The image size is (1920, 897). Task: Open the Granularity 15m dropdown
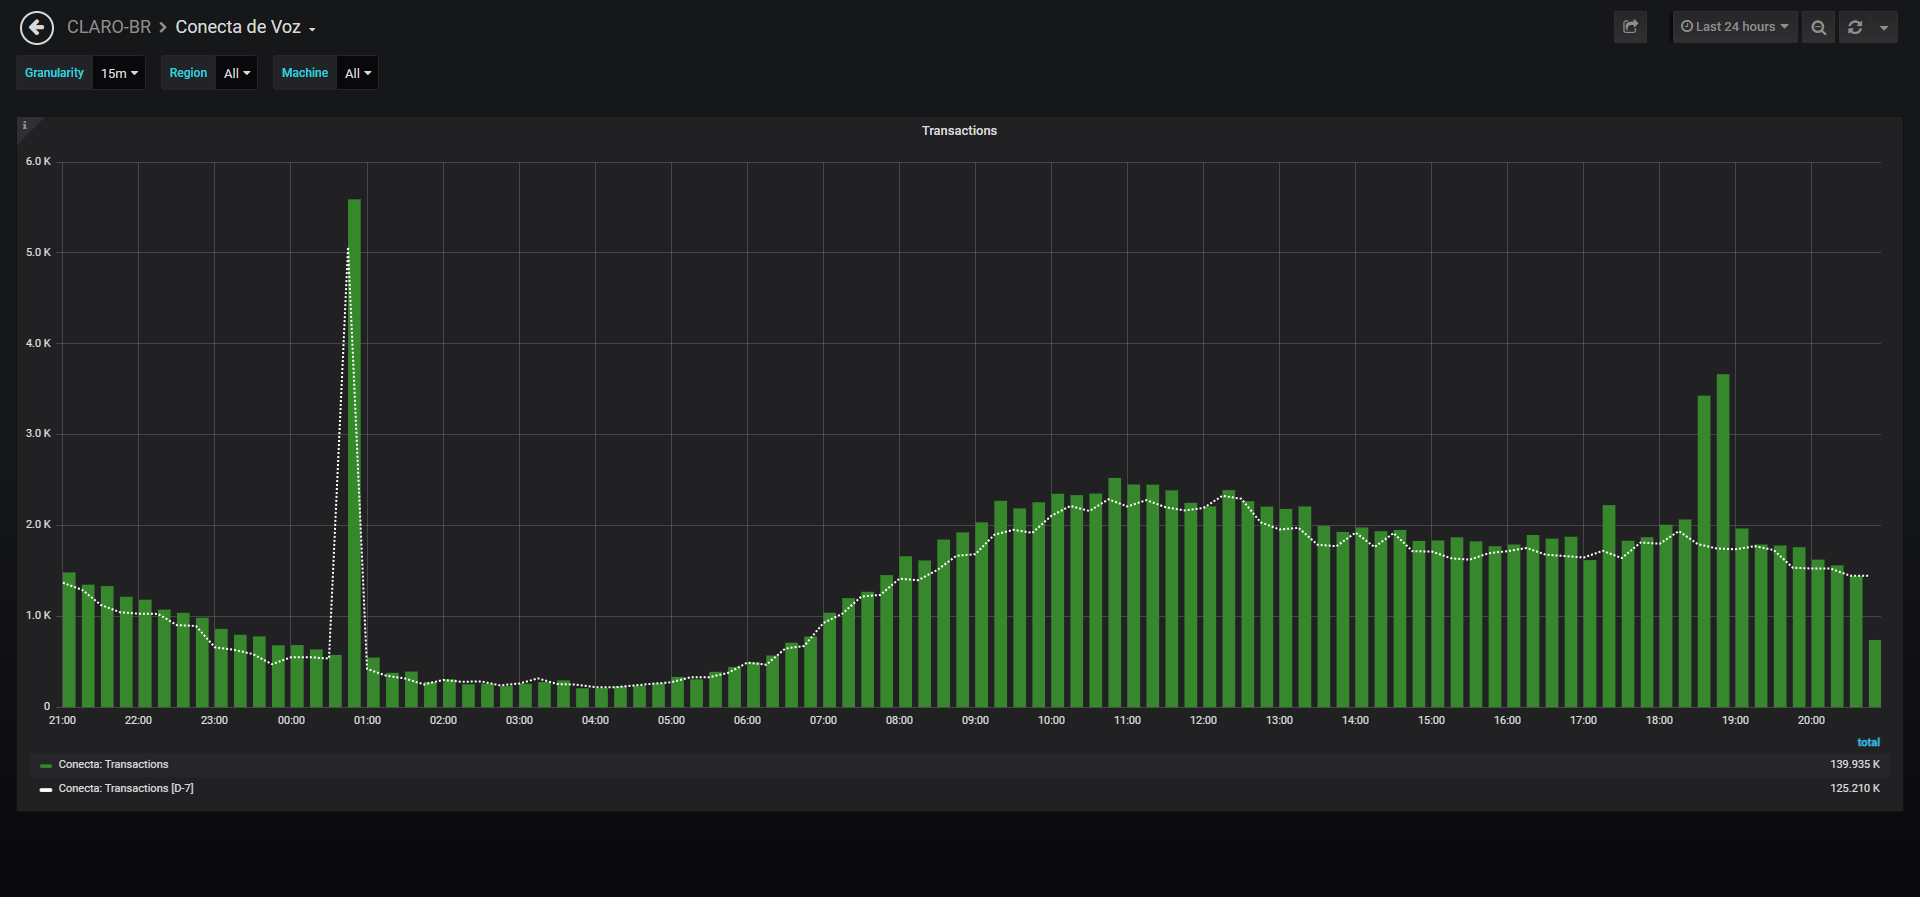(120, 73)
